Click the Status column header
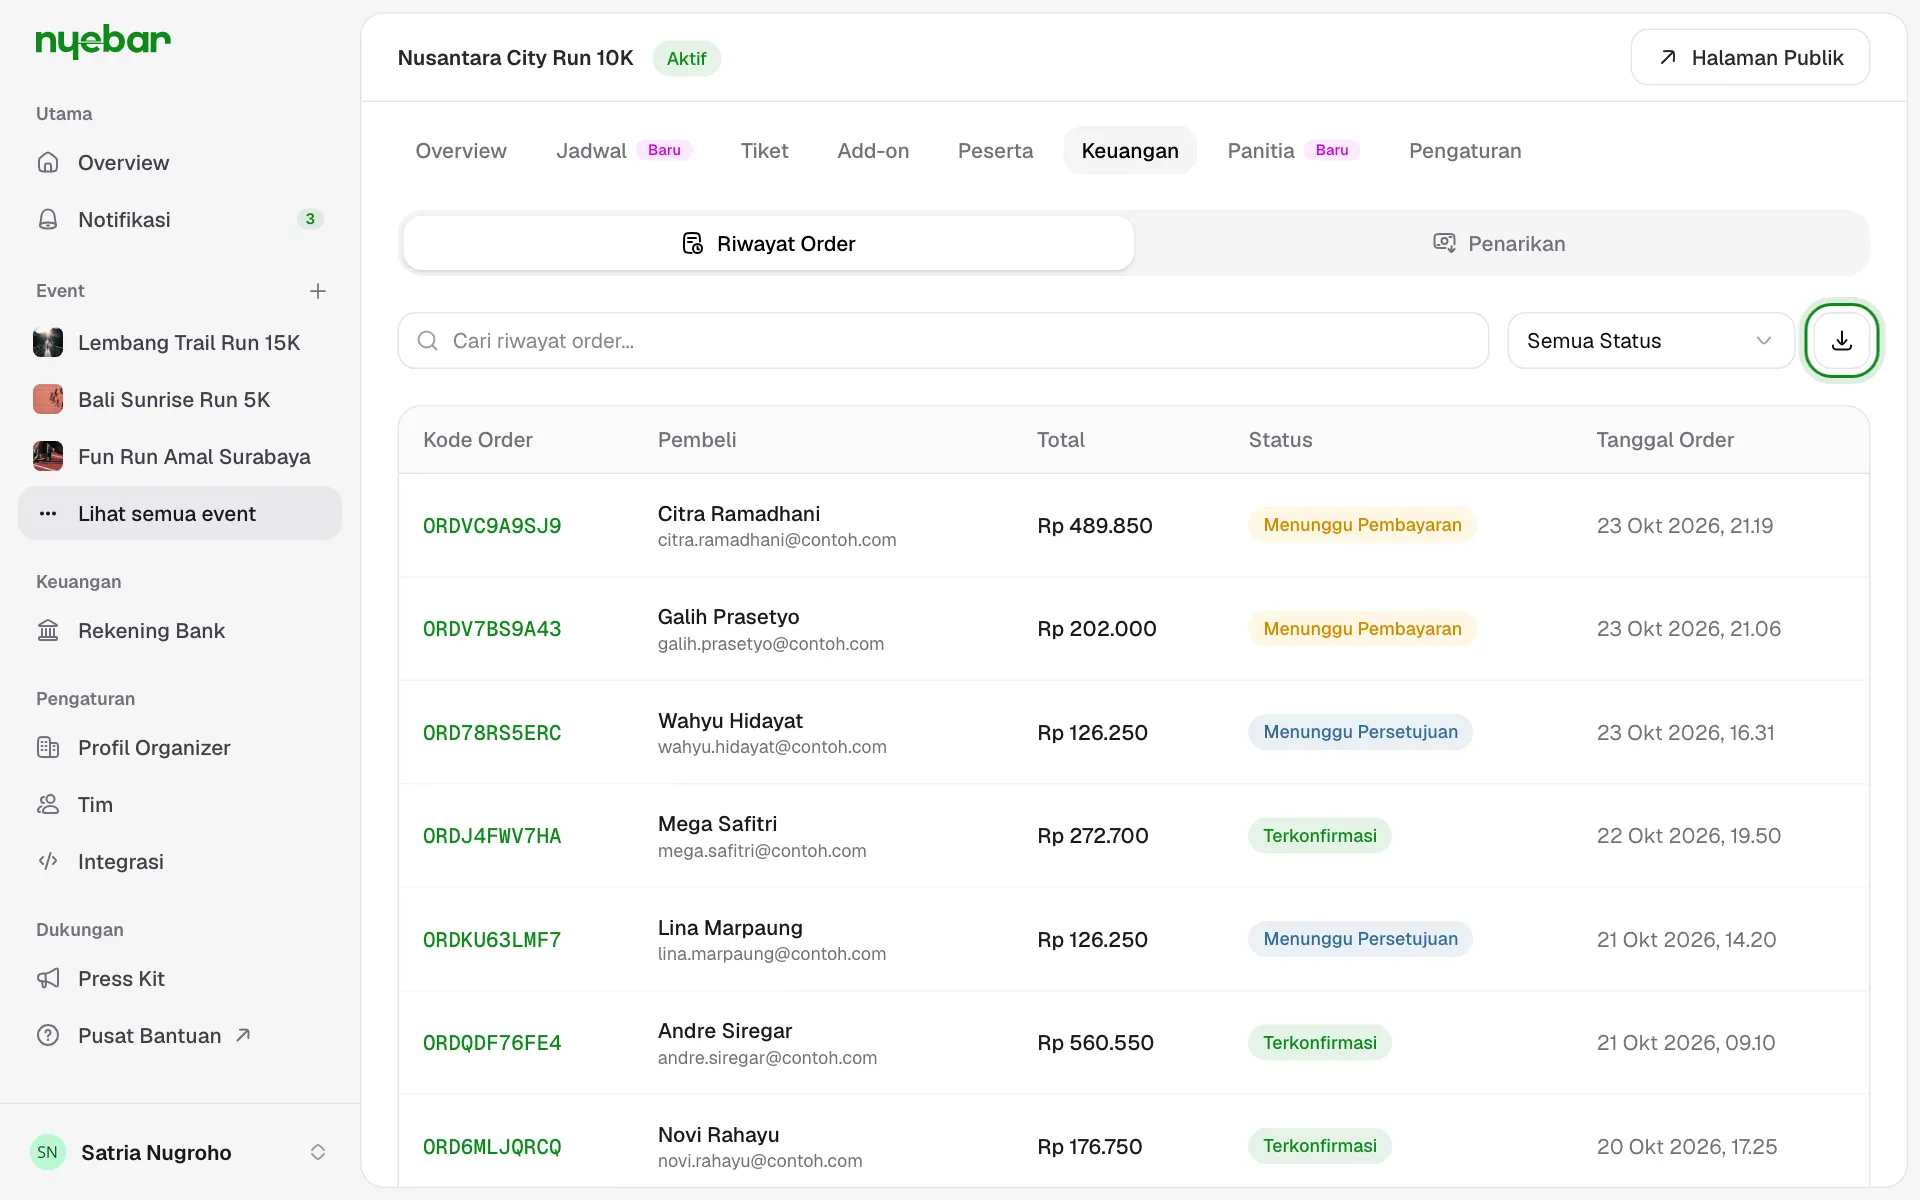Screen dimensions: 1920x1200 (1280, 440)
